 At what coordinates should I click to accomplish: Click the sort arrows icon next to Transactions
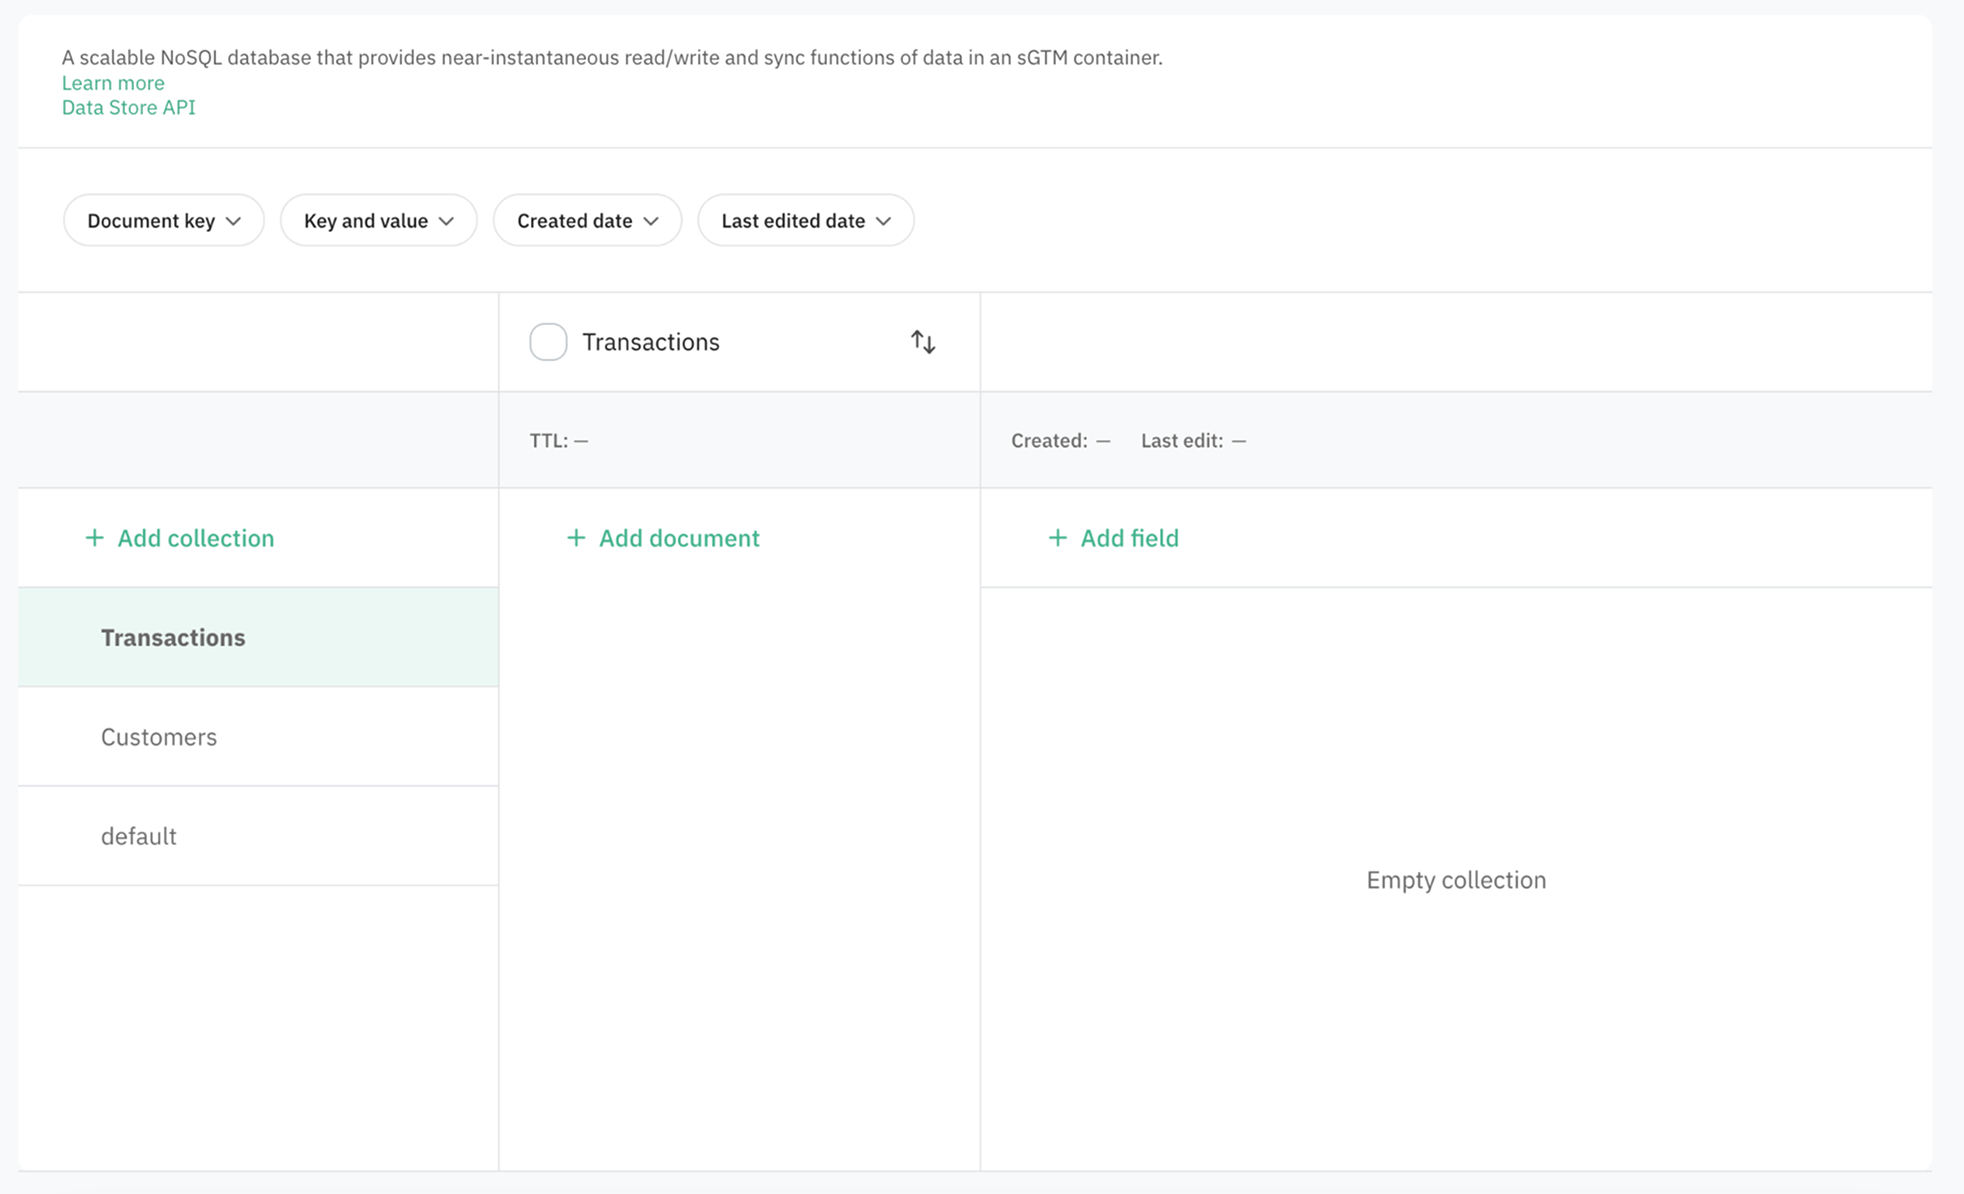tap(923, 342)
